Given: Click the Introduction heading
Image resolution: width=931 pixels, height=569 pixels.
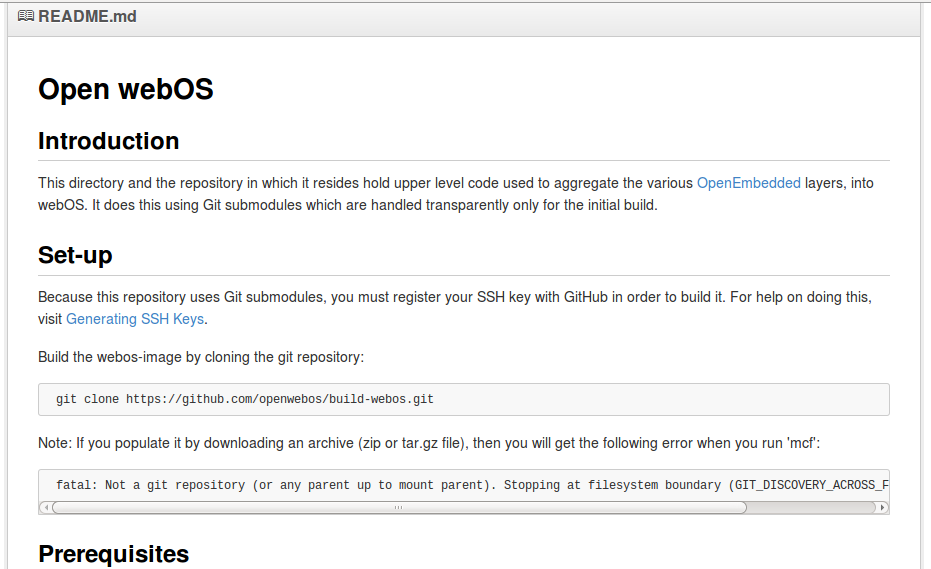Looking at the screenshot, I should (109, 141).
